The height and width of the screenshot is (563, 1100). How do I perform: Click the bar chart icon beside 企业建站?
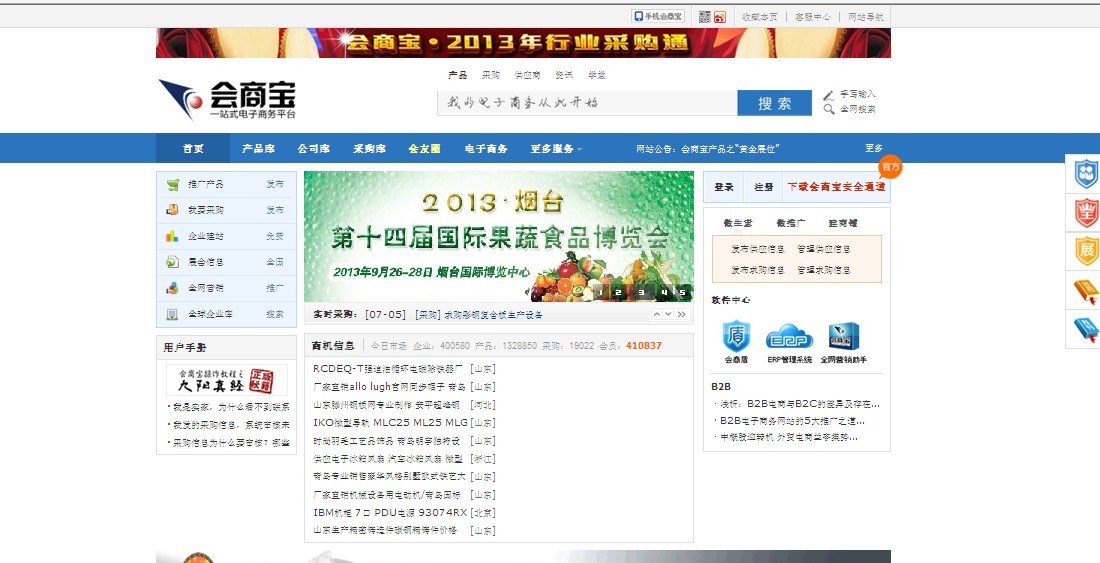[173, 236]
